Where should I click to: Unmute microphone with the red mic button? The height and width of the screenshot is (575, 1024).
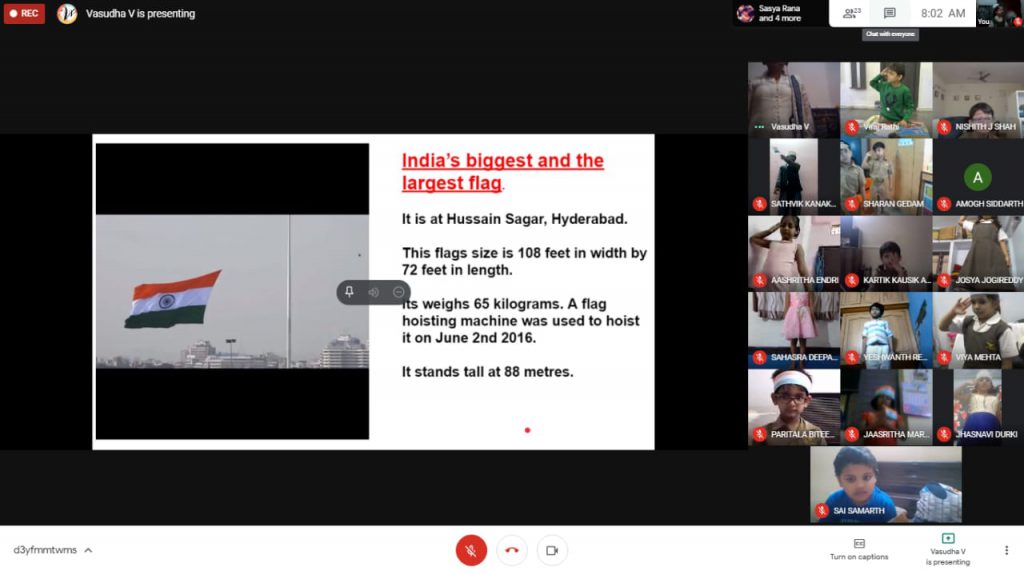(x=471, y=550)
